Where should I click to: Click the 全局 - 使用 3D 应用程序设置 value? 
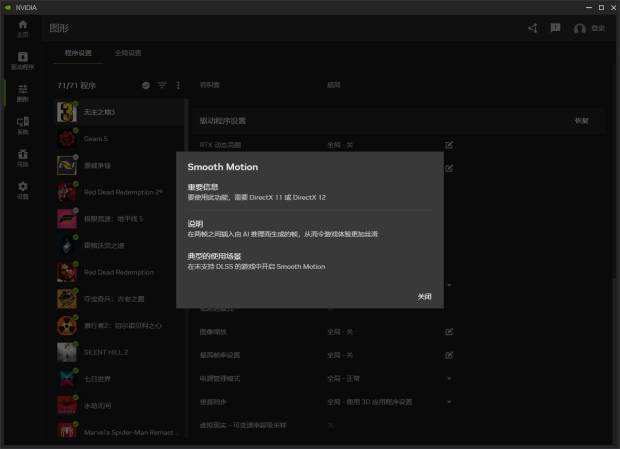(369, 402)
